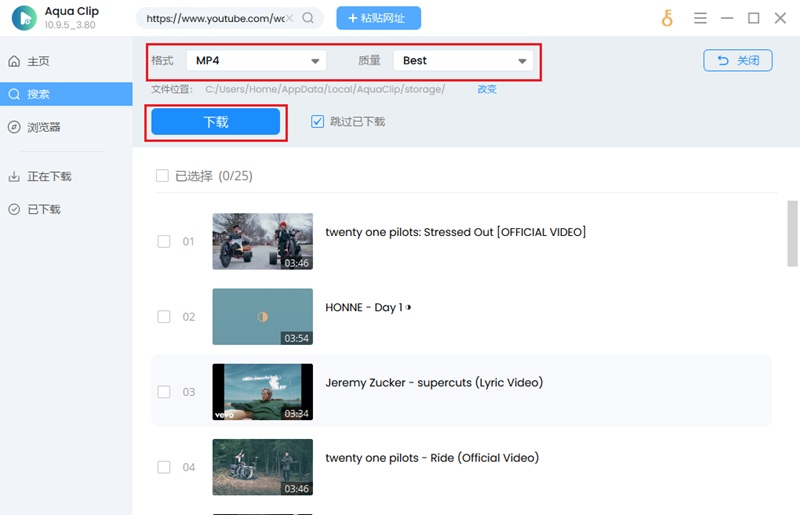Open 正在下载 downloading list
Screen dimensions: 800x515
[66, 177]
